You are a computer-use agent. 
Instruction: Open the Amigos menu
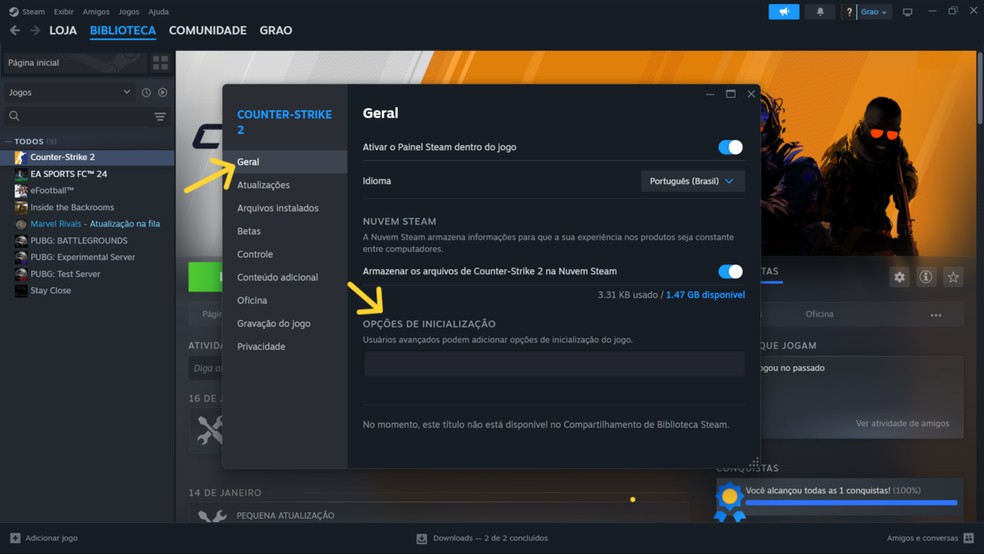click(96, 11)
